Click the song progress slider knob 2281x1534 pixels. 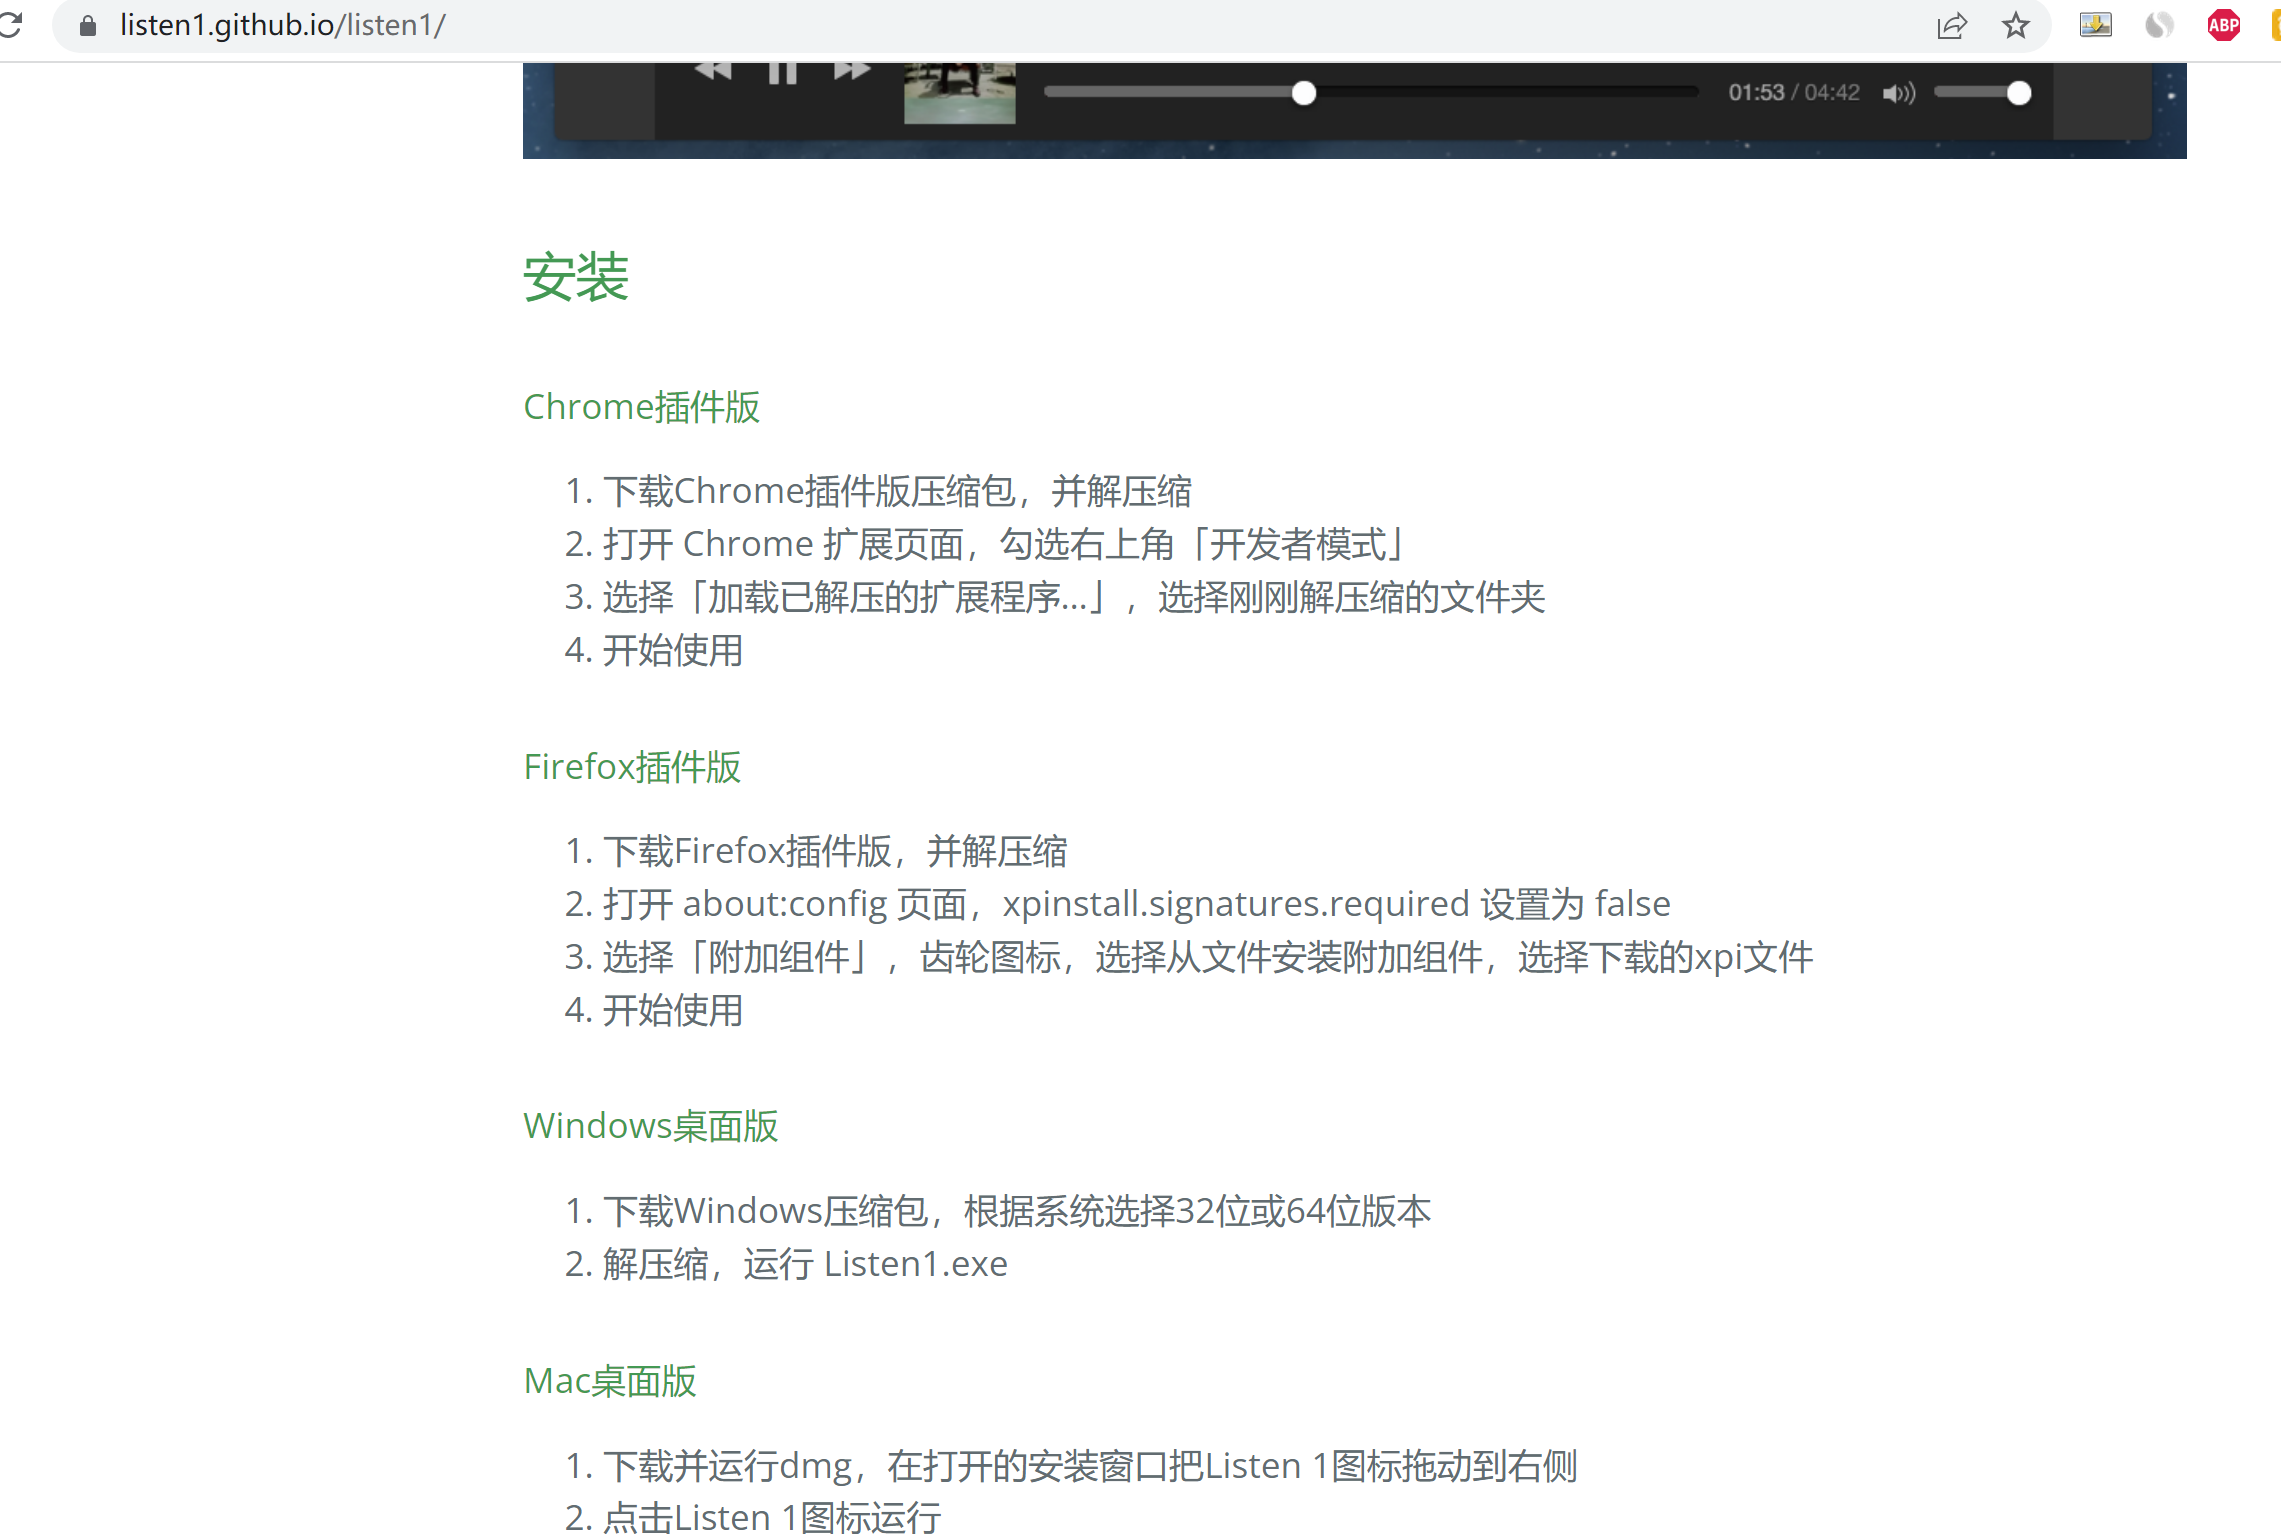1303,93
